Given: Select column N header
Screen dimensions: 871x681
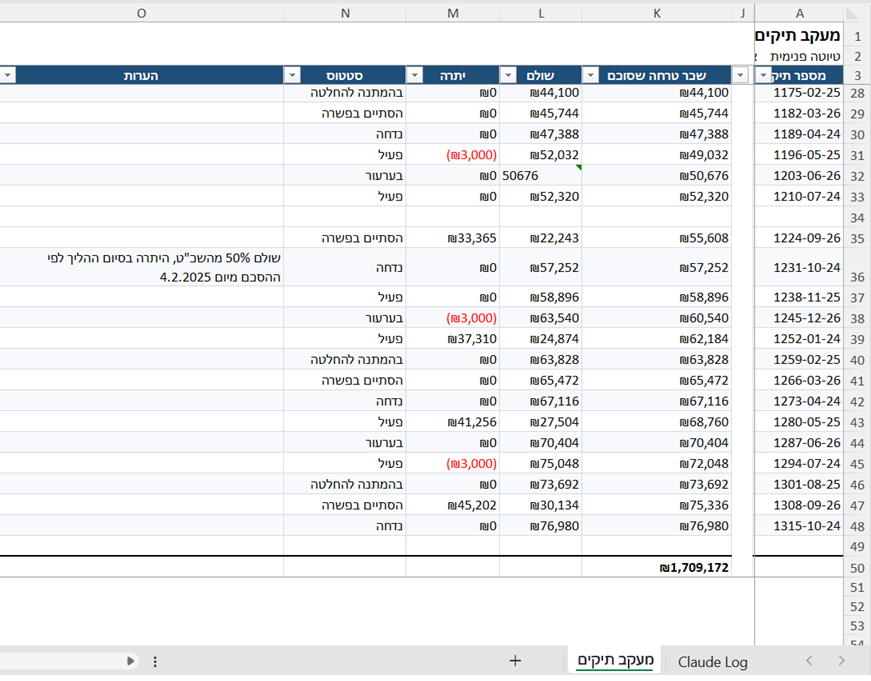Looking at the screenshot, I should pos(345,13).
